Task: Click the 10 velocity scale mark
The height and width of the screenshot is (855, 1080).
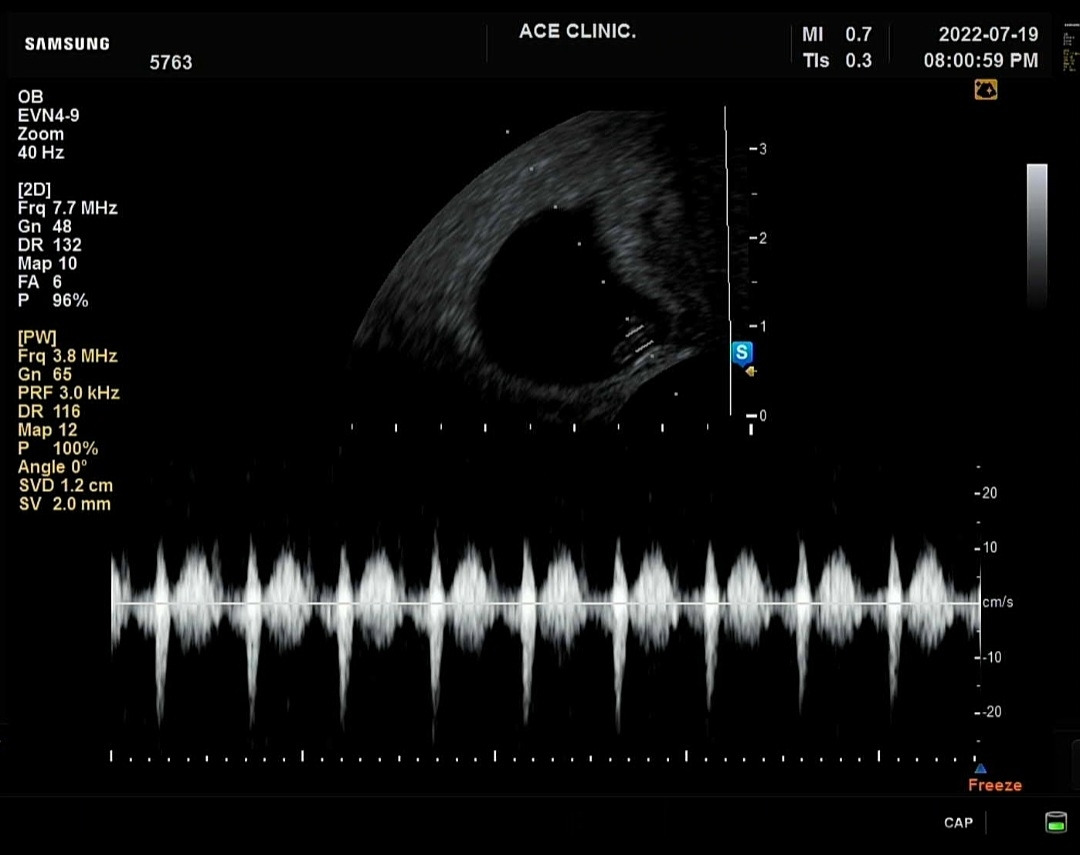Action: click(989, 548)
